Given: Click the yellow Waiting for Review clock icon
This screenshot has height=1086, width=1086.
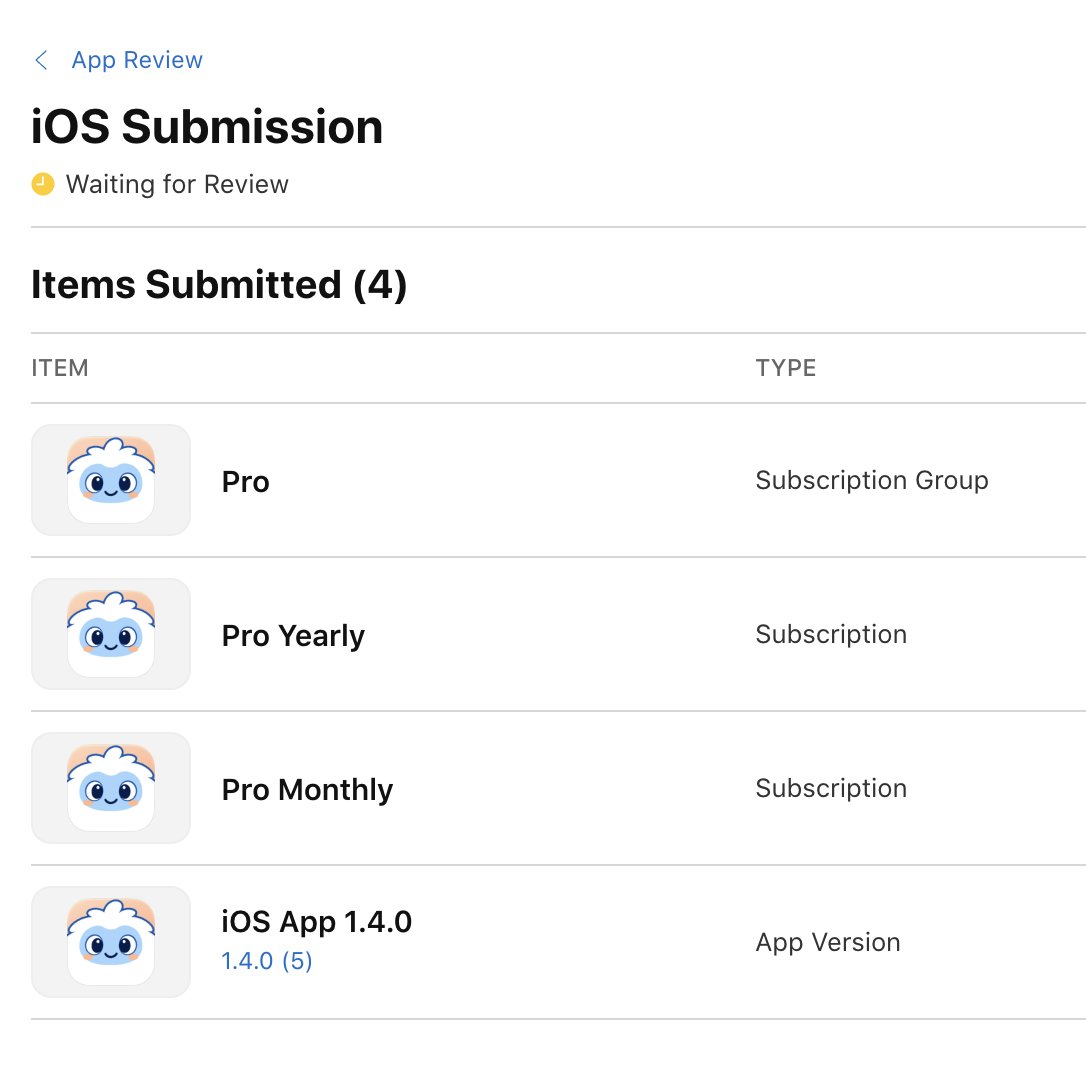Looking at the screenshot, I should click(x=43, y=184).
